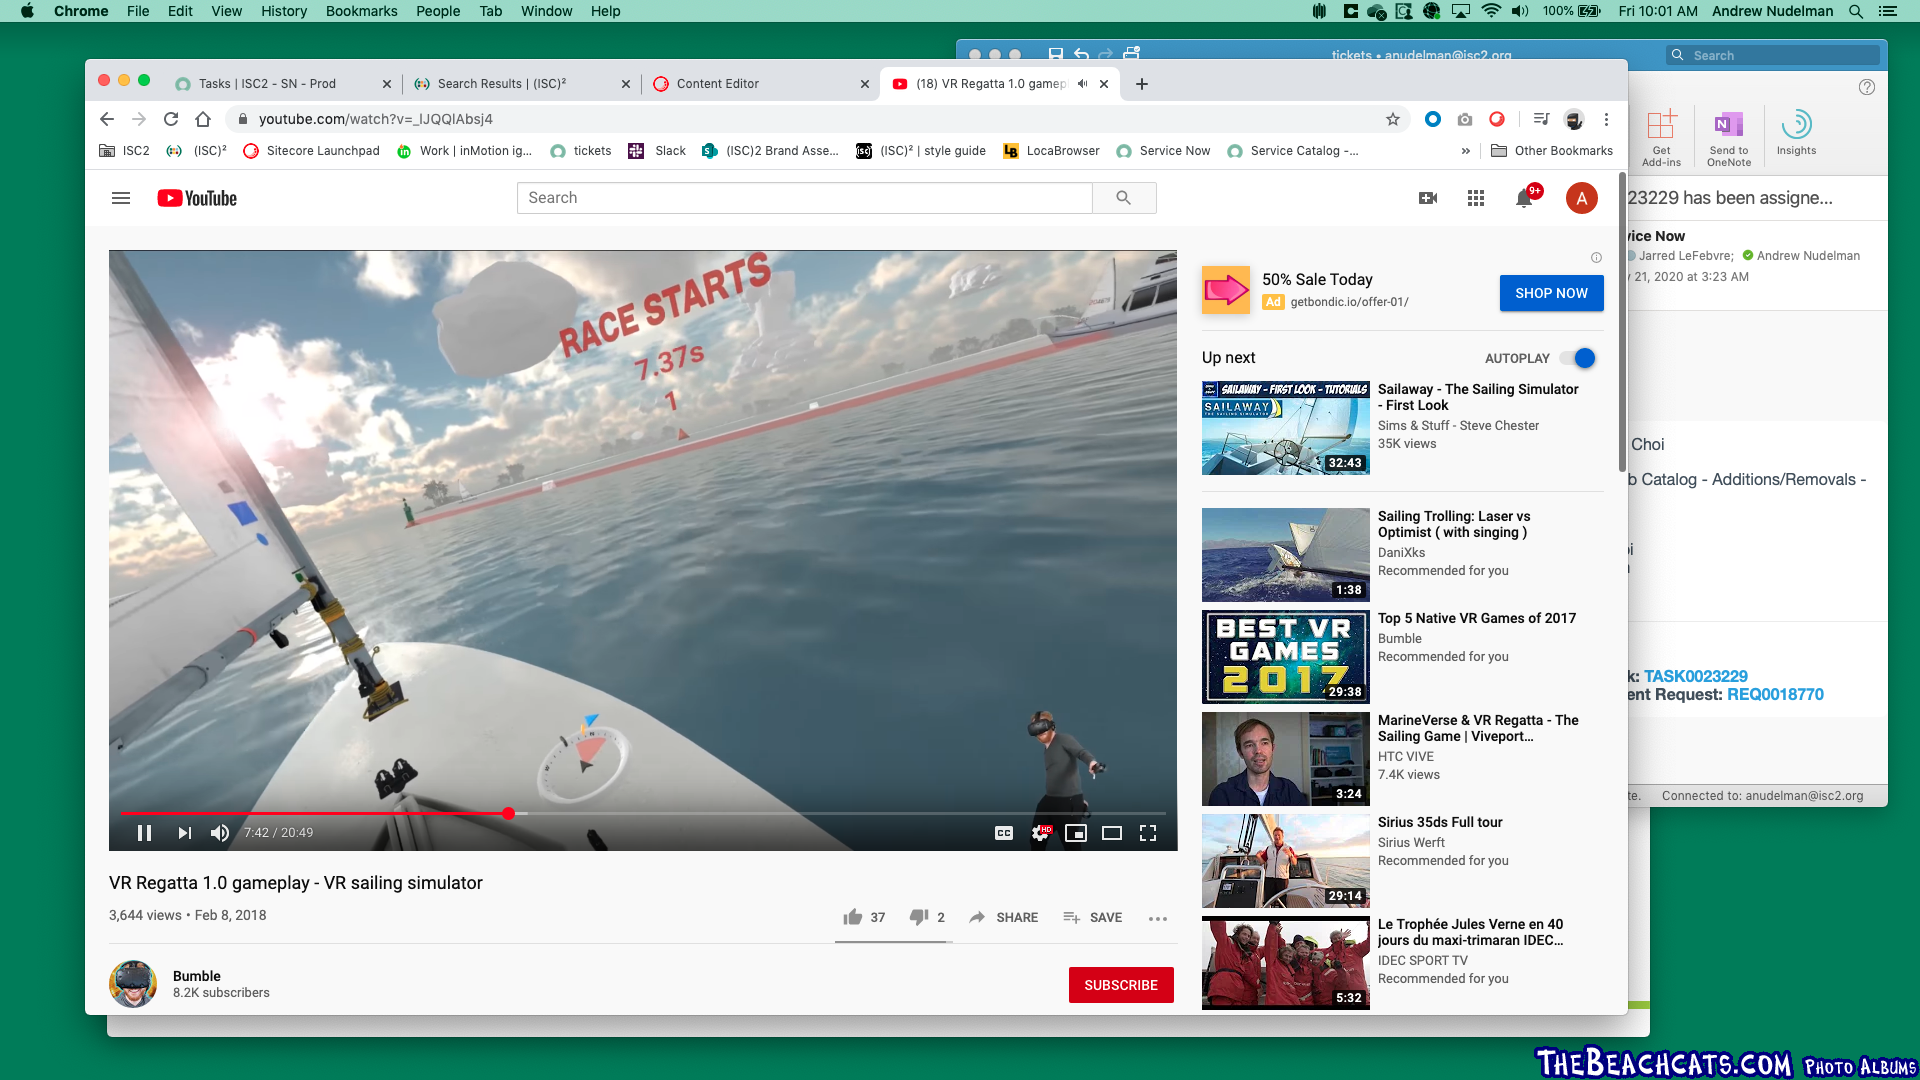
Task: Open Sitecore Launchpad bookmark
Action: [311, 151]
